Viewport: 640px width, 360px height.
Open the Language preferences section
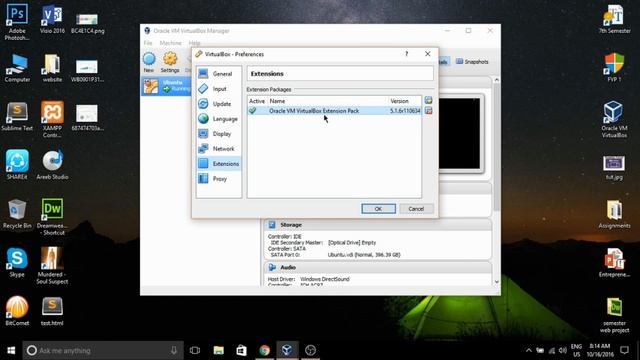[219, 119]
